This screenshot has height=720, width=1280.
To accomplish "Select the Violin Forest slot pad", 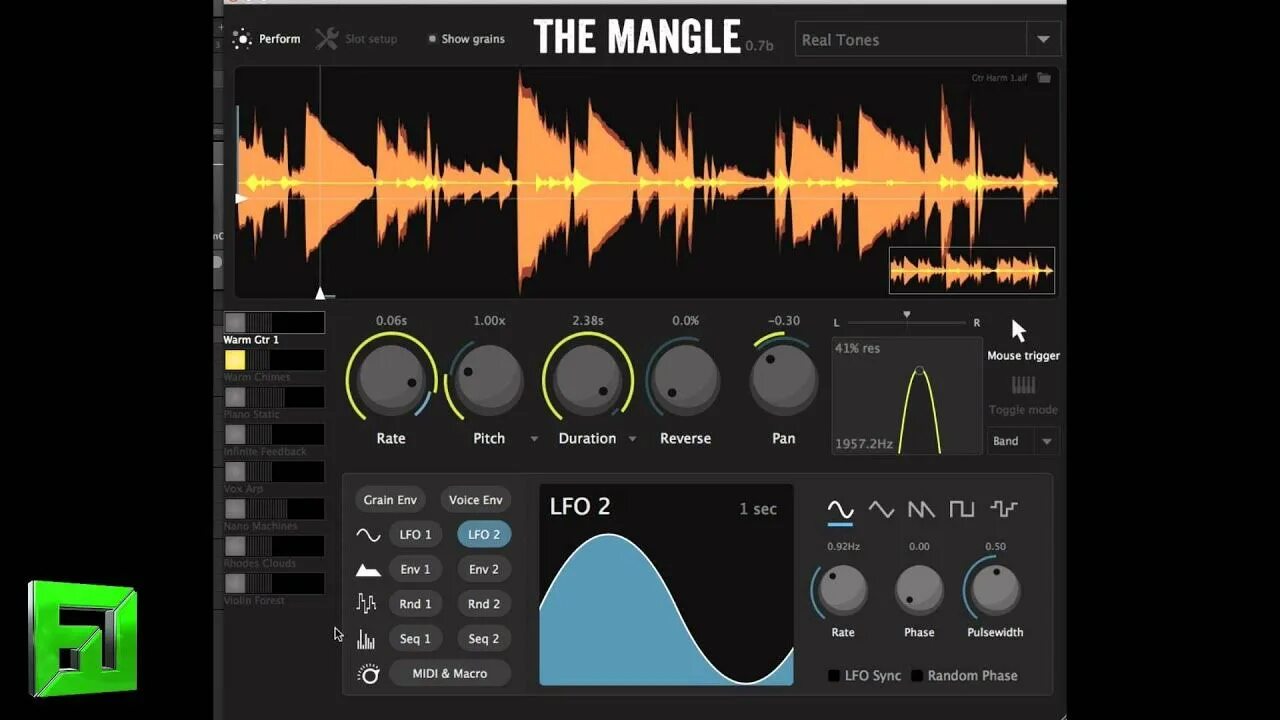I will 235,582.
